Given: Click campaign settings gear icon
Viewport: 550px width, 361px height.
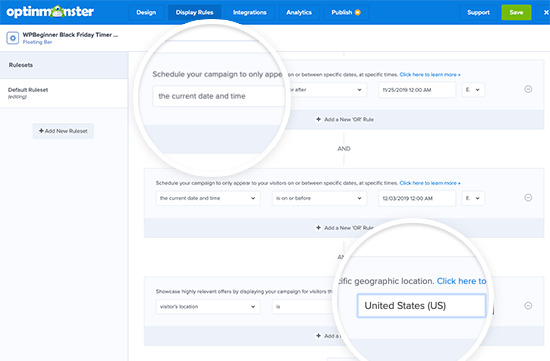Looking at the screenshot, I should click(x=13, y=38).
